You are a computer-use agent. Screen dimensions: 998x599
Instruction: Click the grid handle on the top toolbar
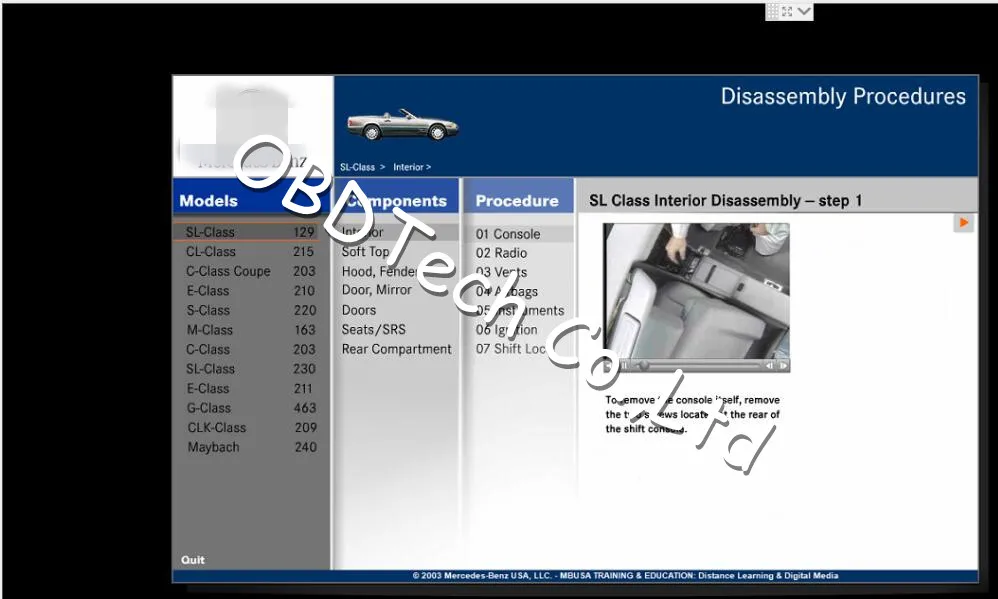pos(772,11)
